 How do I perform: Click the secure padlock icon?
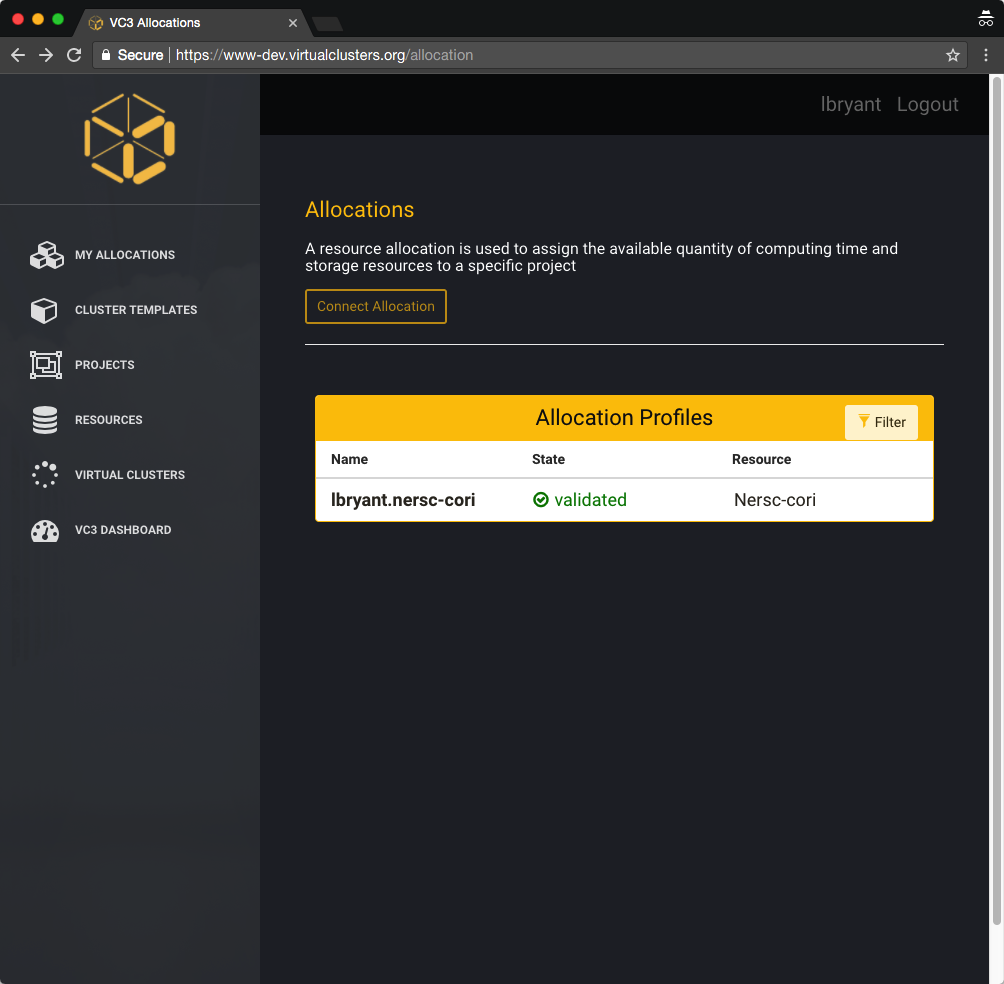(106, 55)
